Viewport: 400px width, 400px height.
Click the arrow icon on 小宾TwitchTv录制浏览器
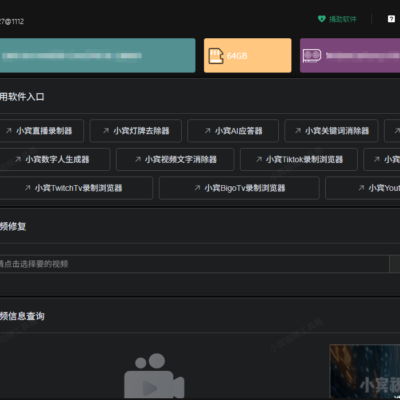(27, 188)
